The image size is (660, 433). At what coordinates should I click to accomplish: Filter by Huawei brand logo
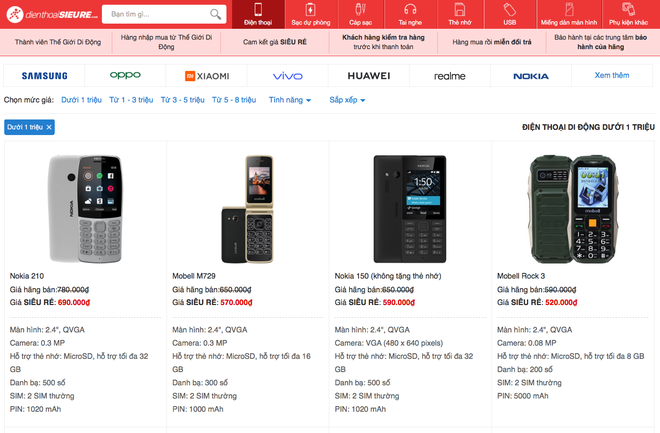click(x=369, y=76)
